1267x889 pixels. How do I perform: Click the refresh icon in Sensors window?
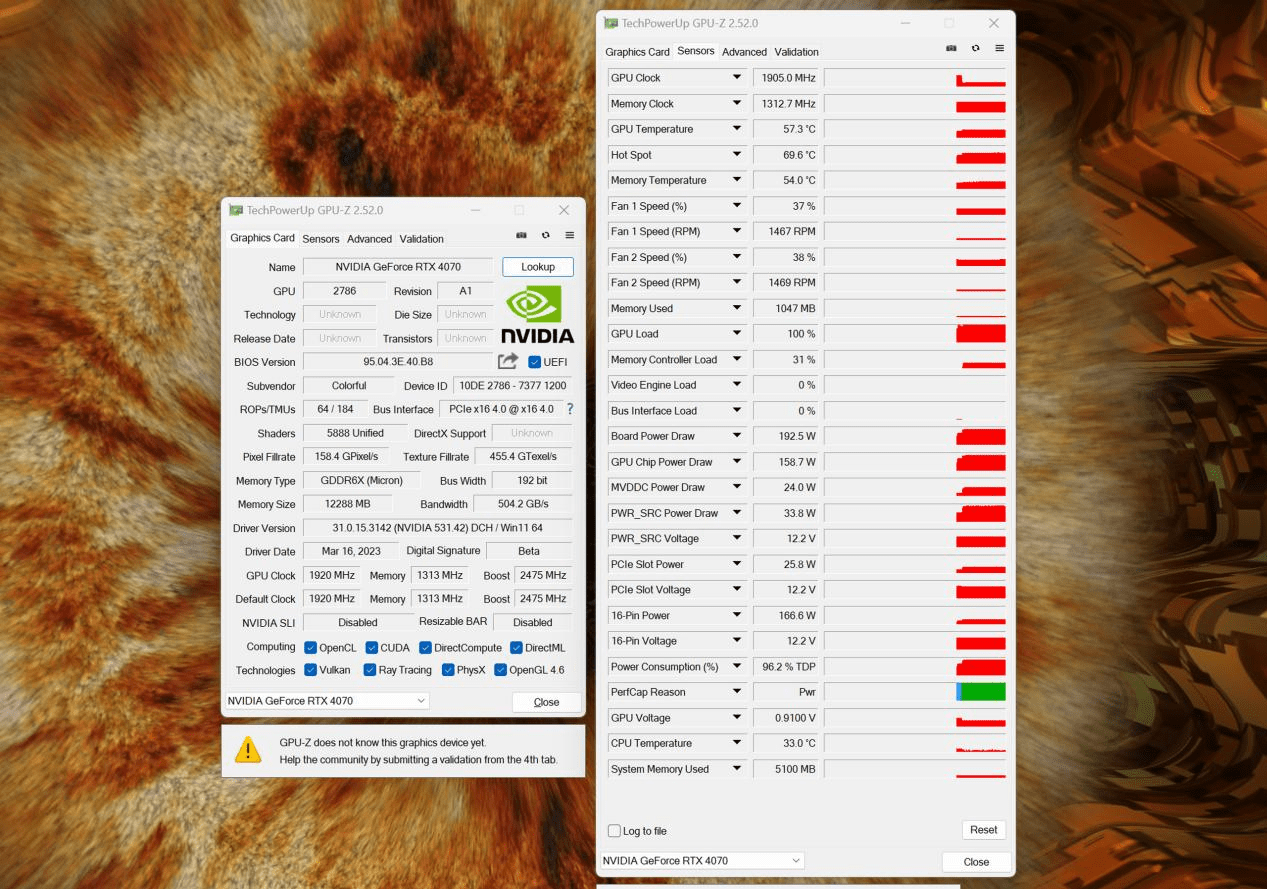click(x=975, y=48)
